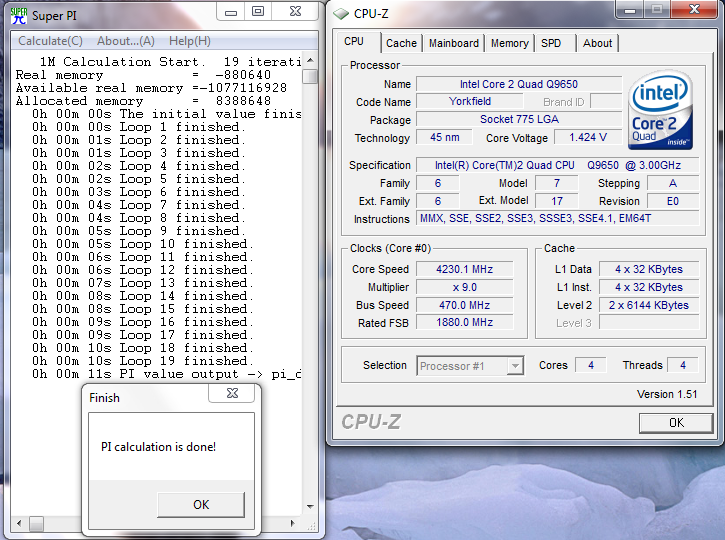Click the Super PI window resize grip corner

pyautogui.click(x=312, y=526)
